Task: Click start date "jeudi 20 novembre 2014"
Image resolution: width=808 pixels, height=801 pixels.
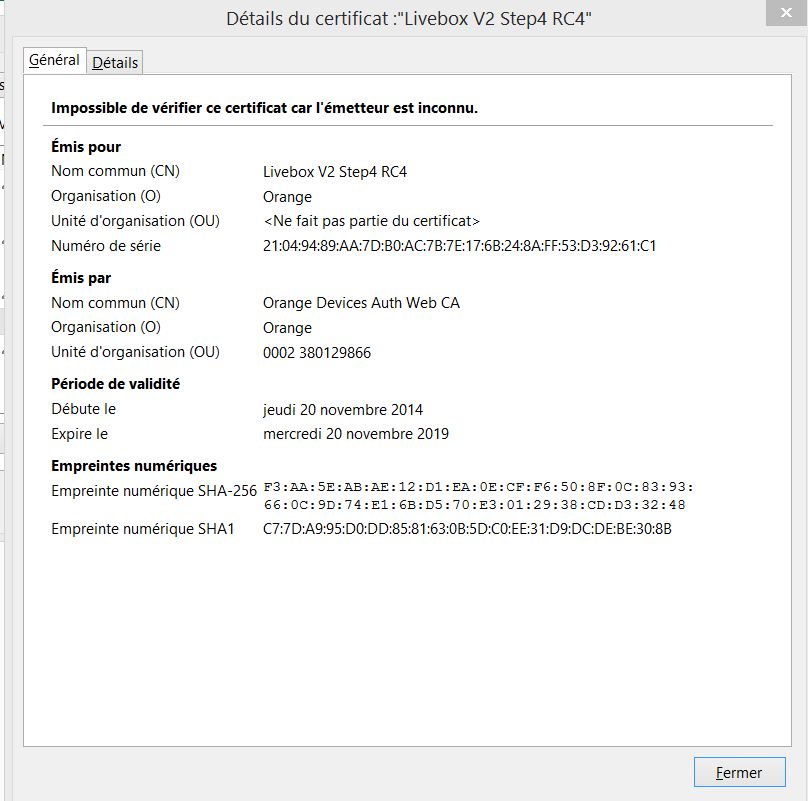Action: 343,409
